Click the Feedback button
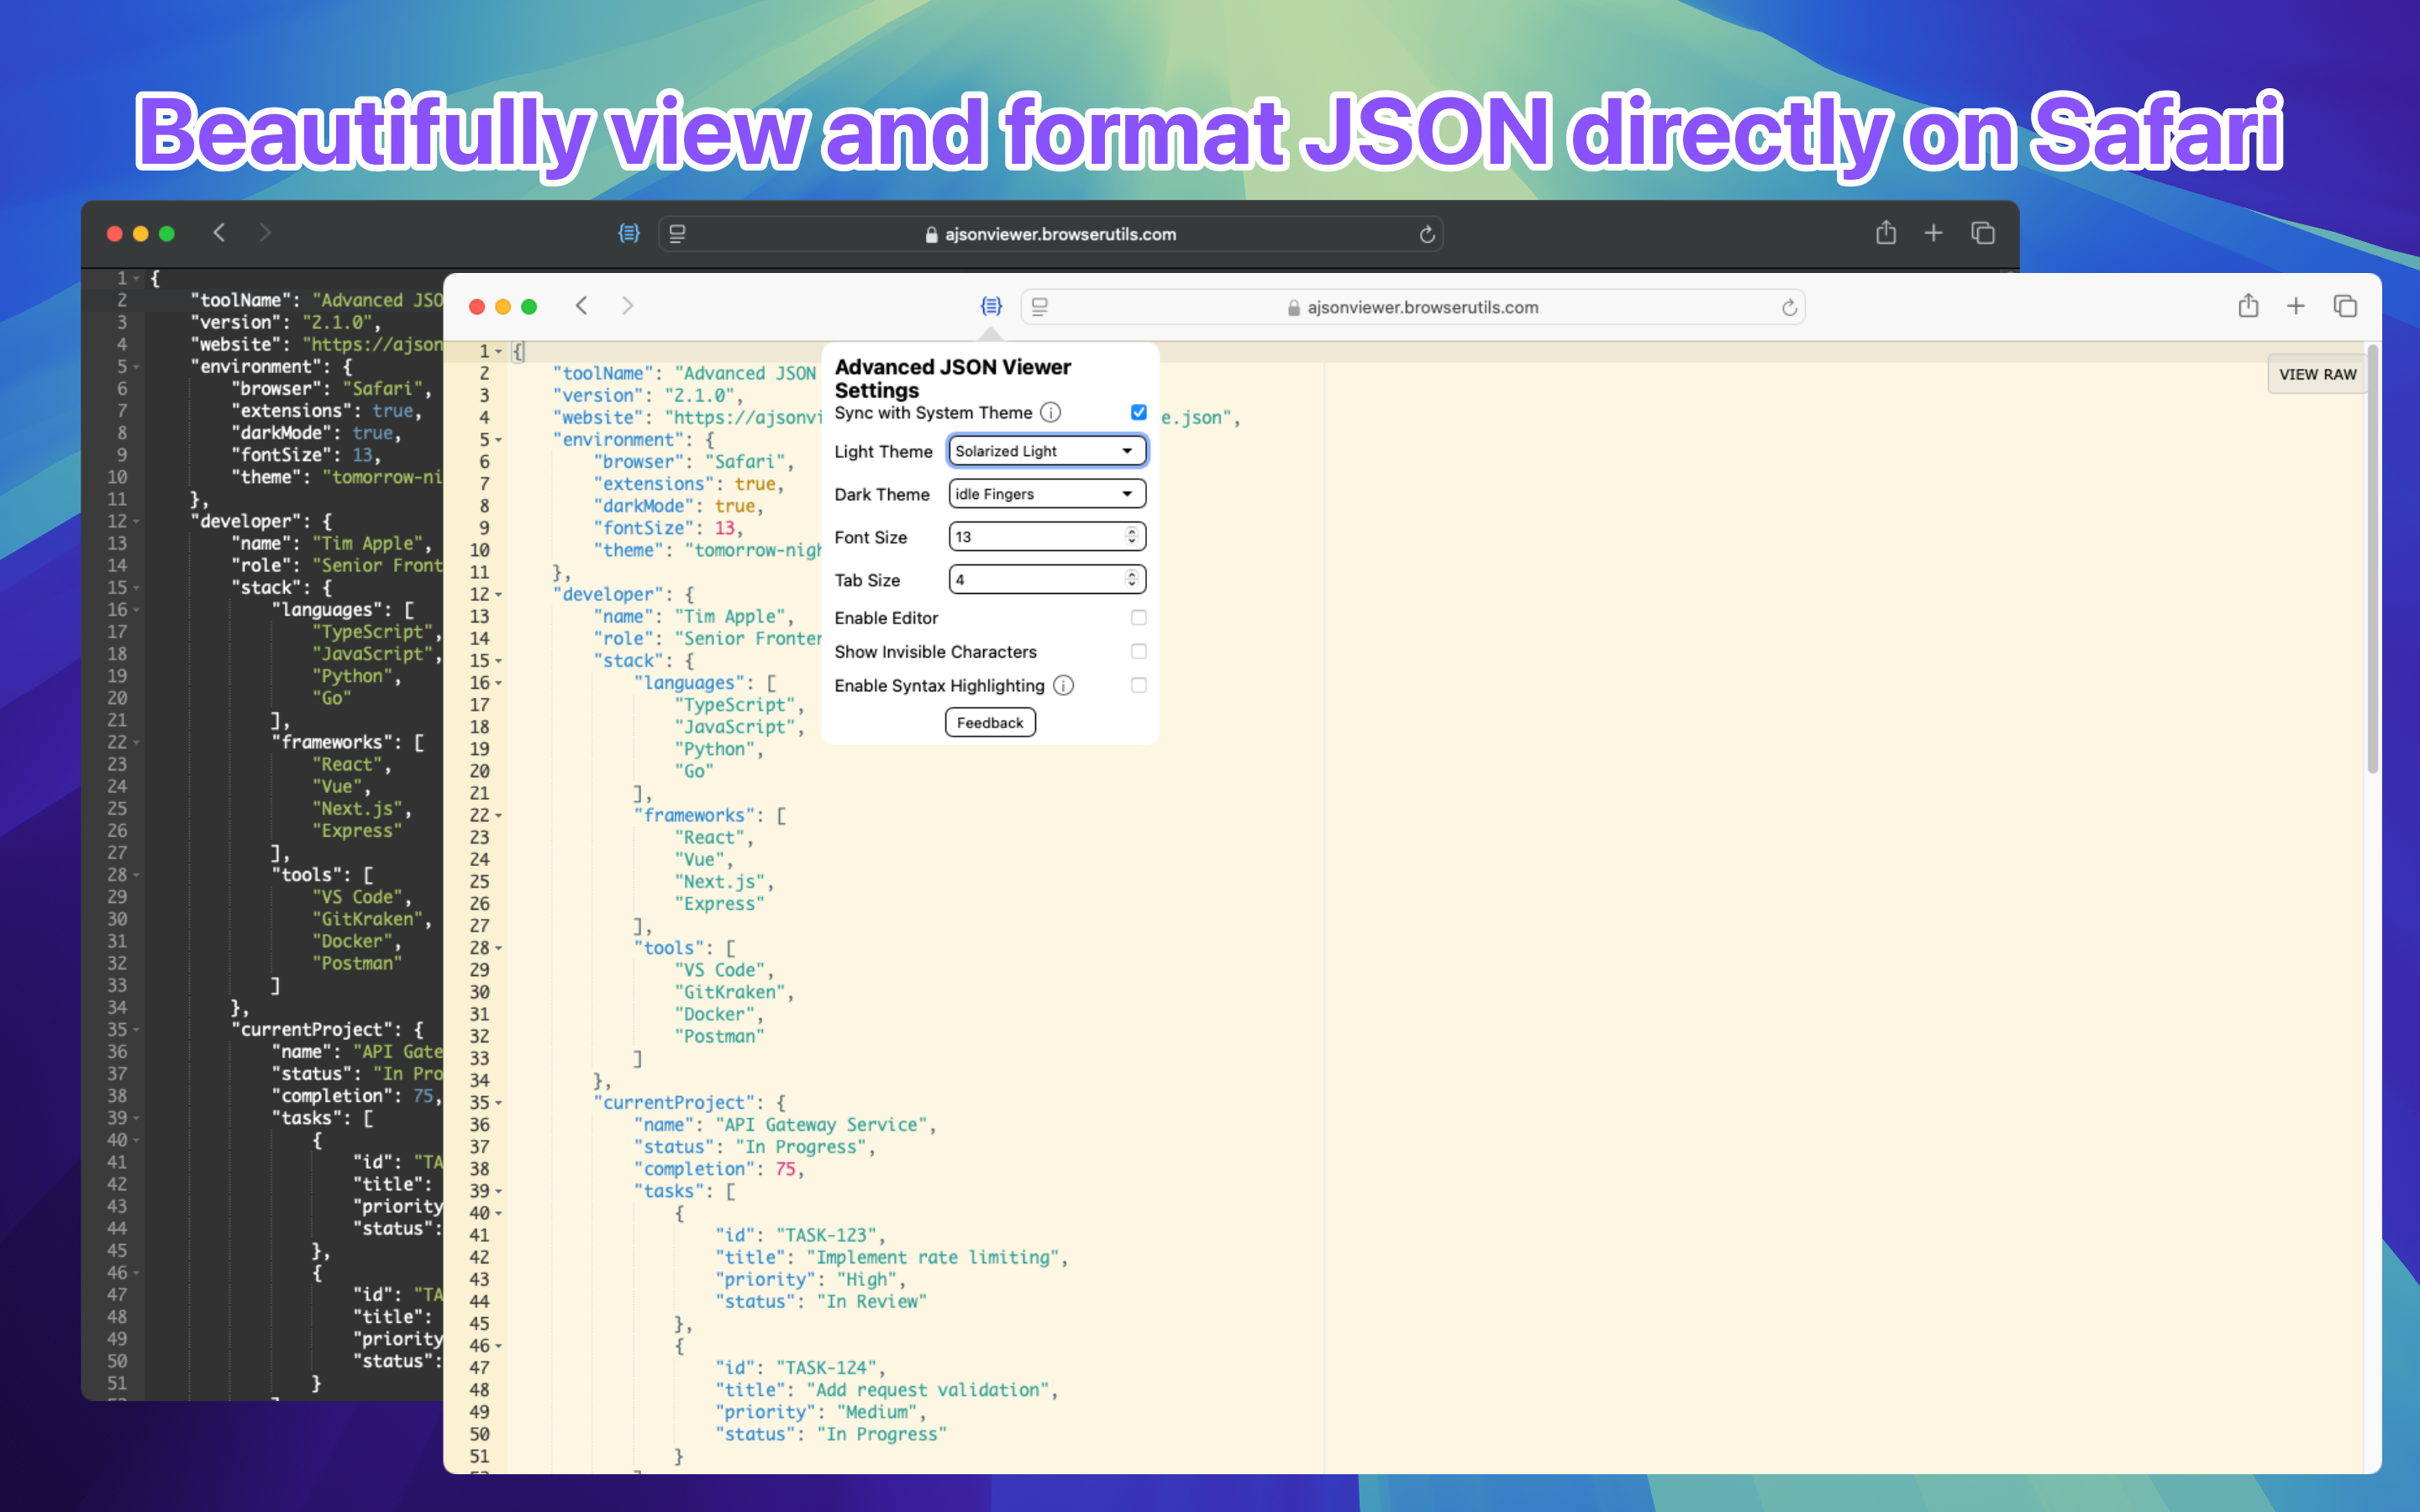This screenshot has width=2420, height=1512. (990, 722)
